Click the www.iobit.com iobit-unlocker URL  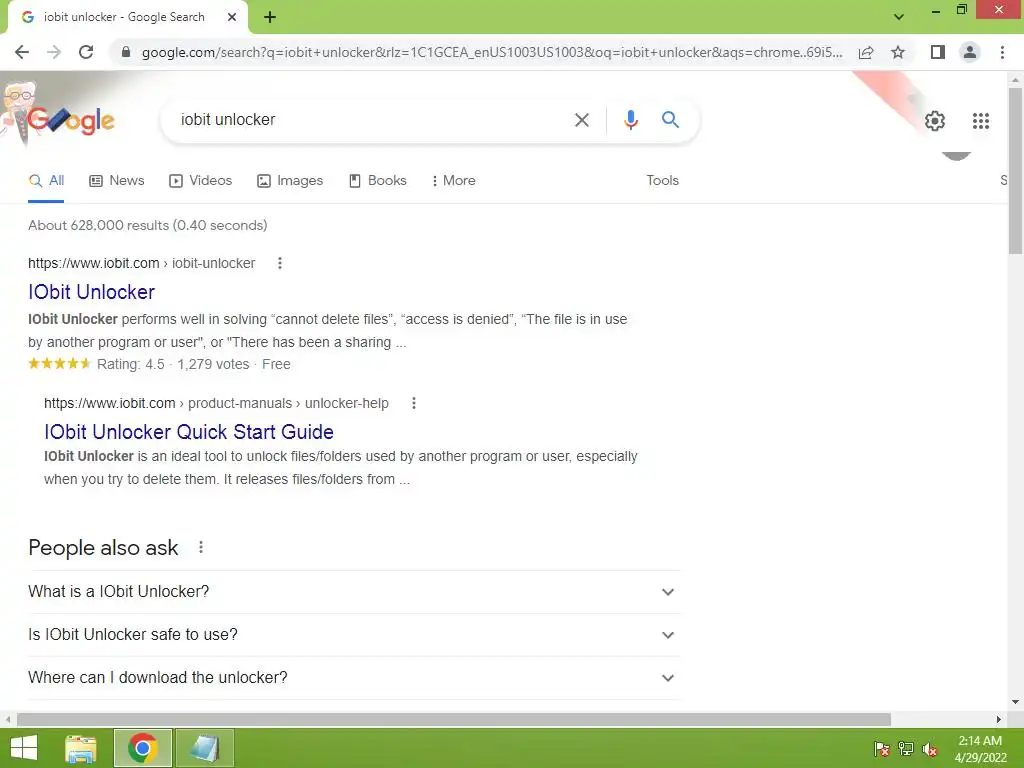click(142, 263)
